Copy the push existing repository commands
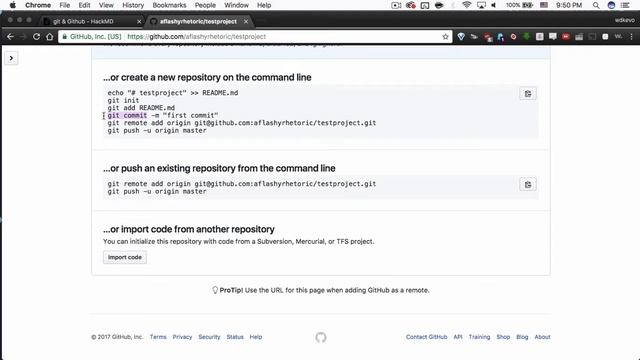 528,185
